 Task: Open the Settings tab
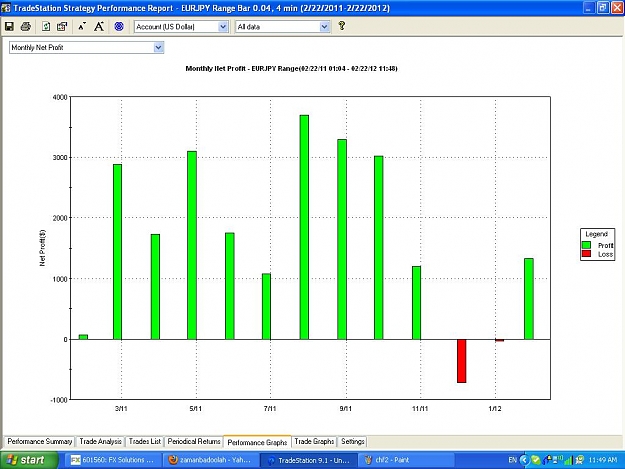tap(353, 442)
